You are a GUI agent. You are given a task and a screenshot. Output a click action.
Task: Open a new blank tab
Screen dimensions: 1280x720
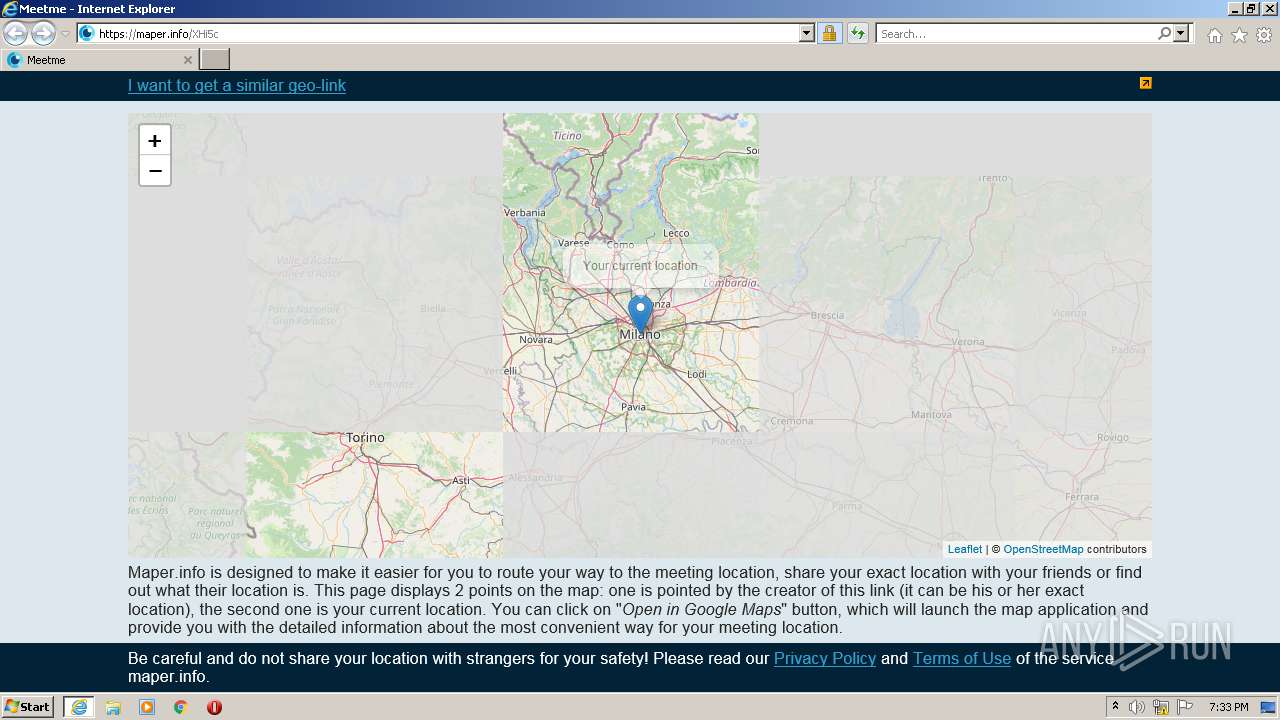[x=214, y=60]
